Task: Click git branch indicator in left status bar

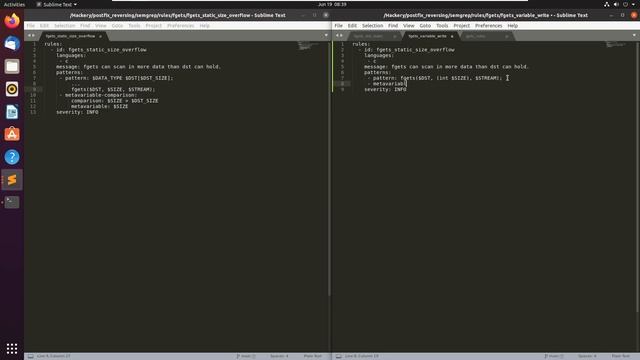Action: point(246,356)
